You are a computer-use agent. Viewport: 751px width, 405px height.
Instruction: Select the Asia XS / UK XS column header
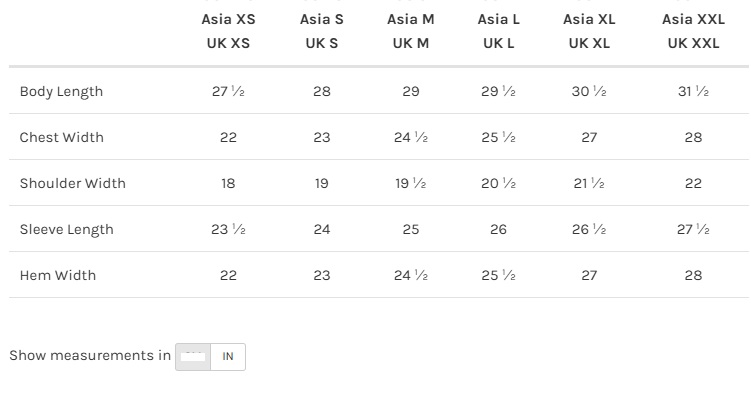point(228,31)
